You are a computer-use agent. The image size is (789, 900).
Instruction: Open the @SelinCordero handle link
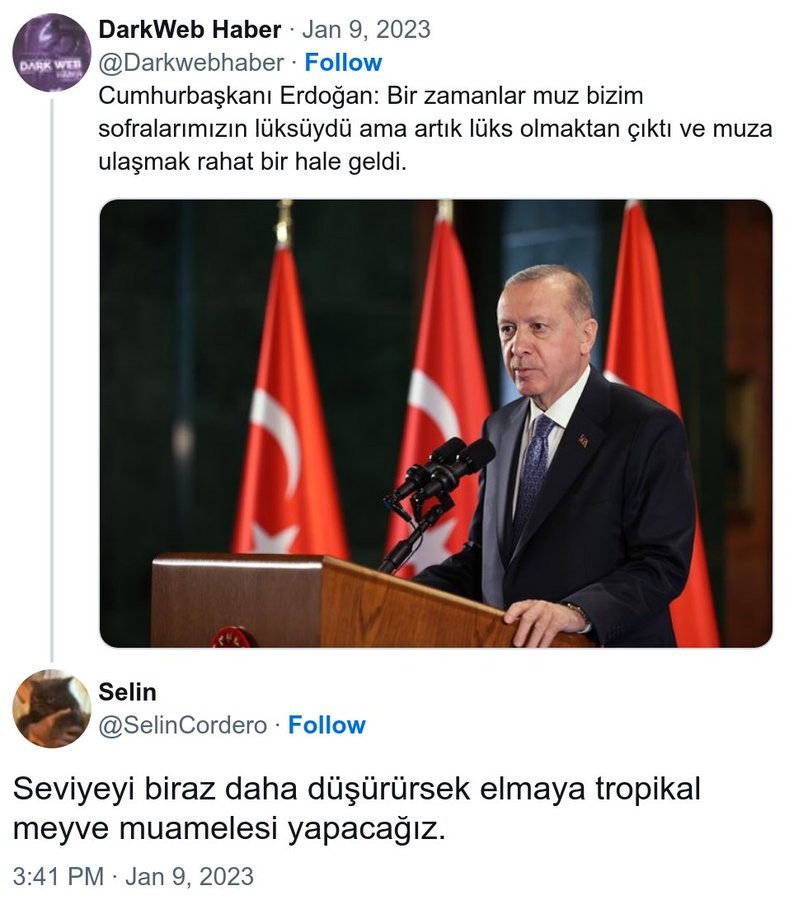click(x=183, y=725)
